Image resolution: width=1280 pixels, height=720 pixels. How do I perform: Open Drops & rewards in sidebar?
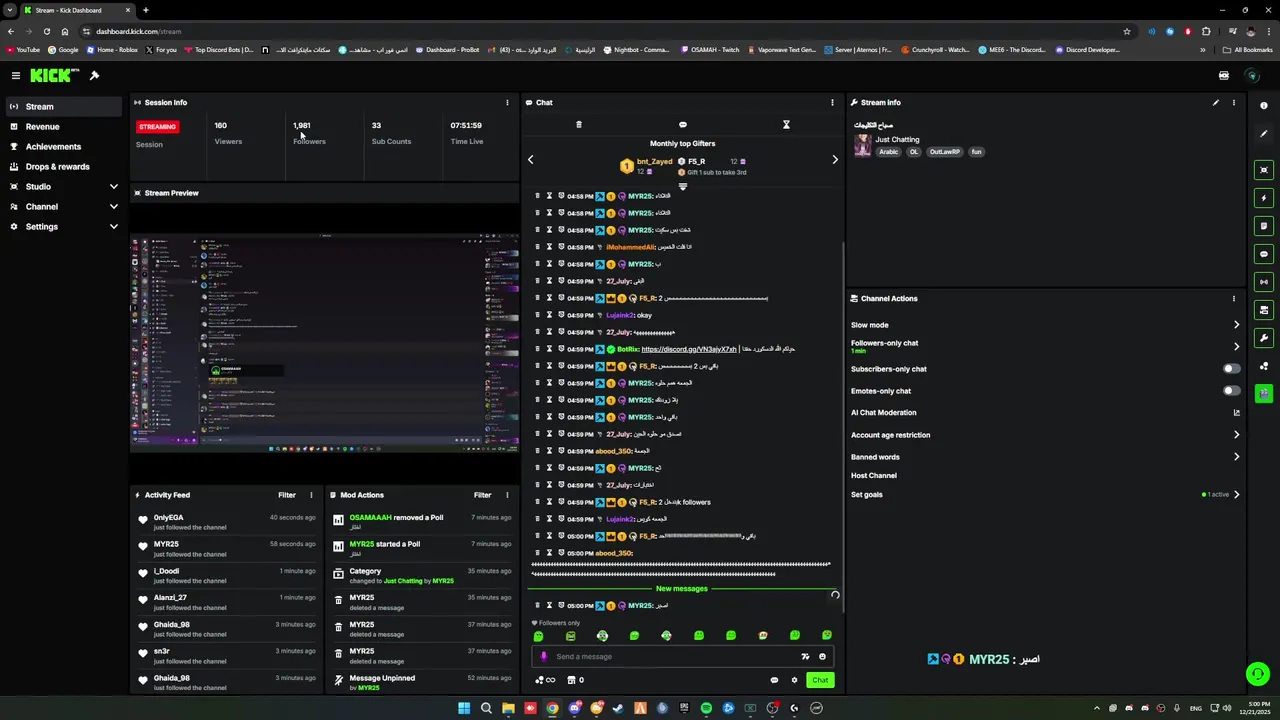[63, 167]
